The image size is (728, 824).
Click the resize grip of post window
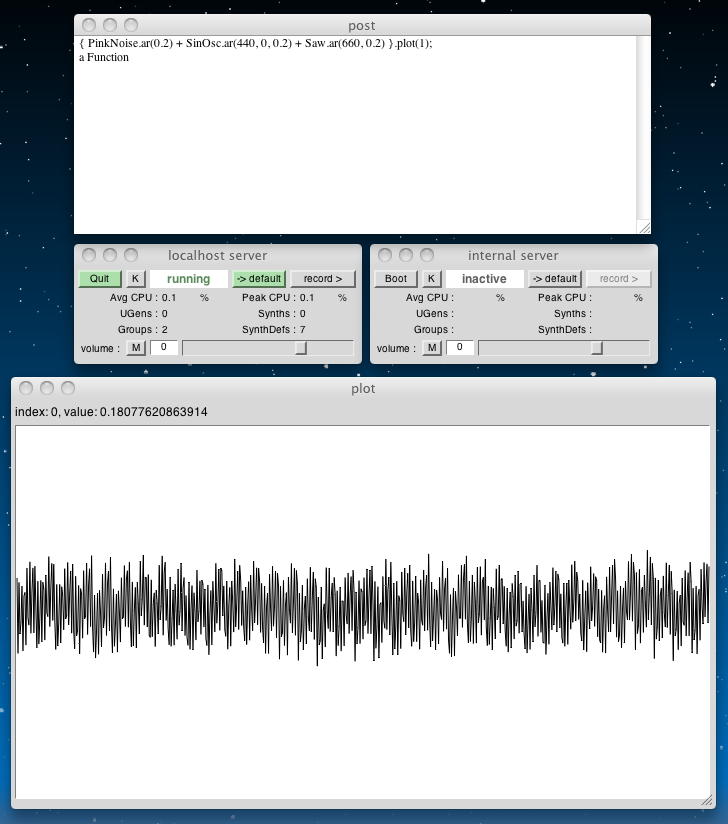point(644,227)
